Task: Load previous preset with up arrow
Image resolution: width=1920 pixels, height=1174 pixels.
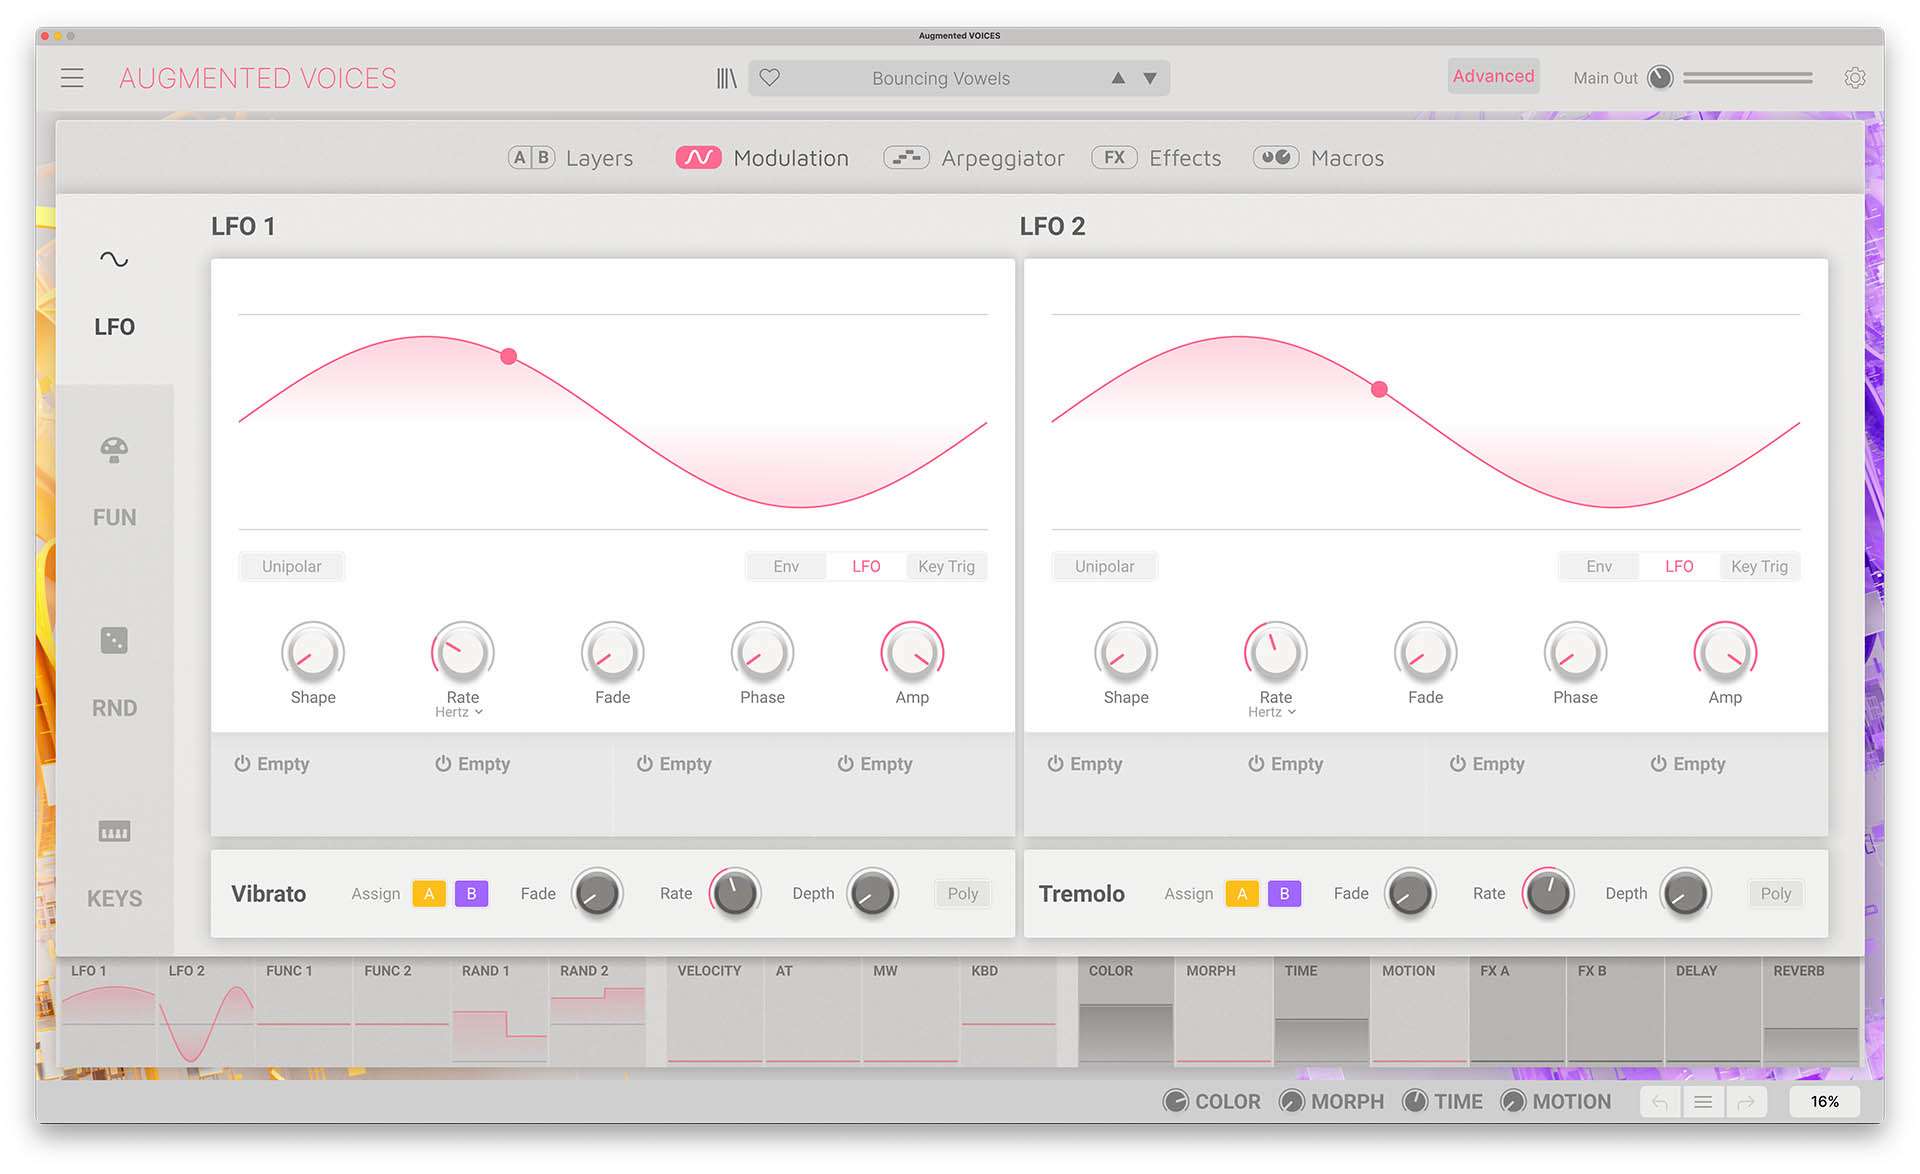Action: point(1118,78)
